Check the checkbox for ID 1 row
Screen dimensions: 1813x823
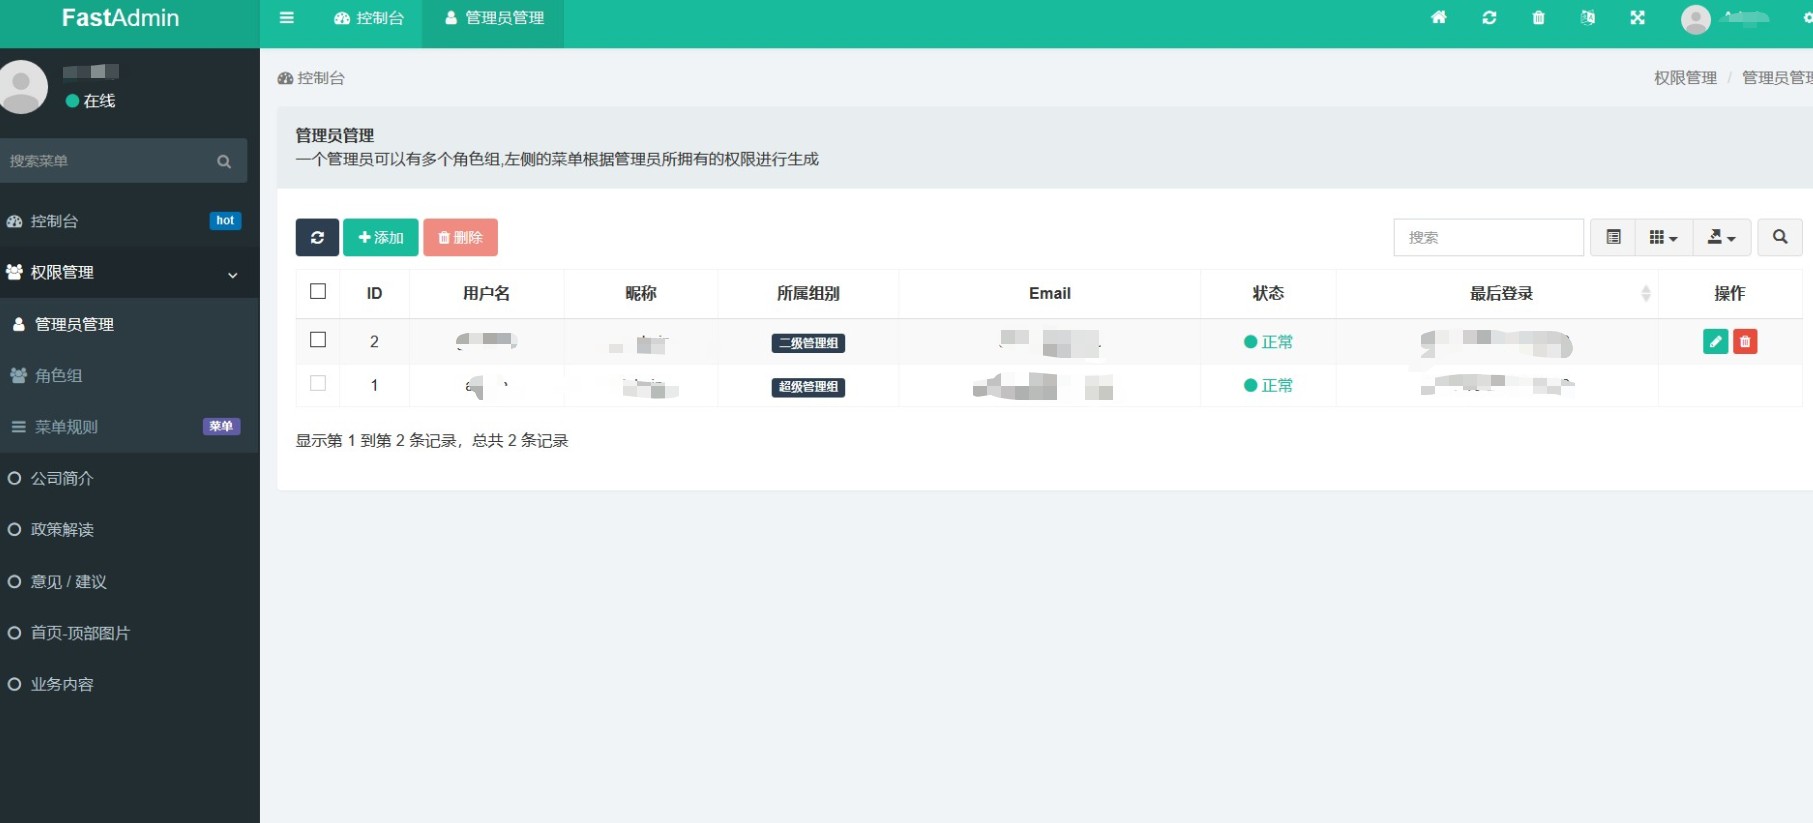318,383
